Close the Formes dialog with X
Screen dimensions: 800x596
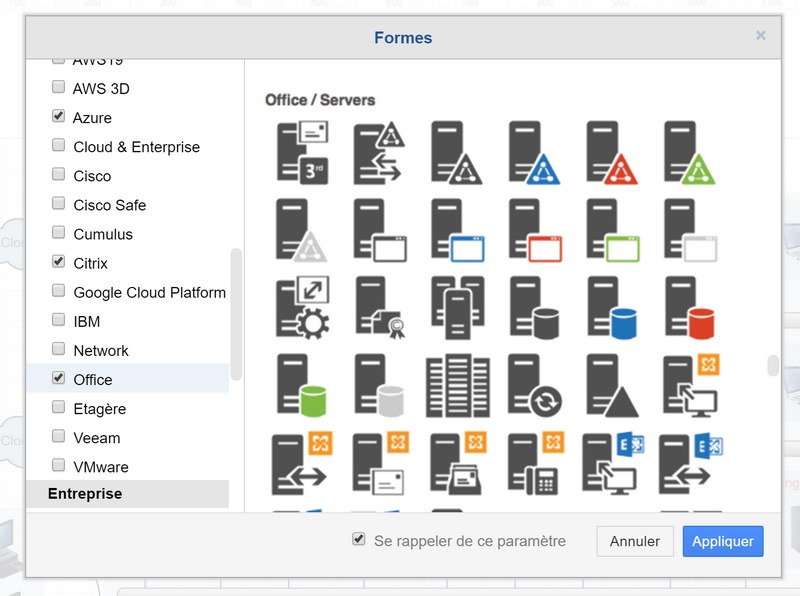(761, 36)
